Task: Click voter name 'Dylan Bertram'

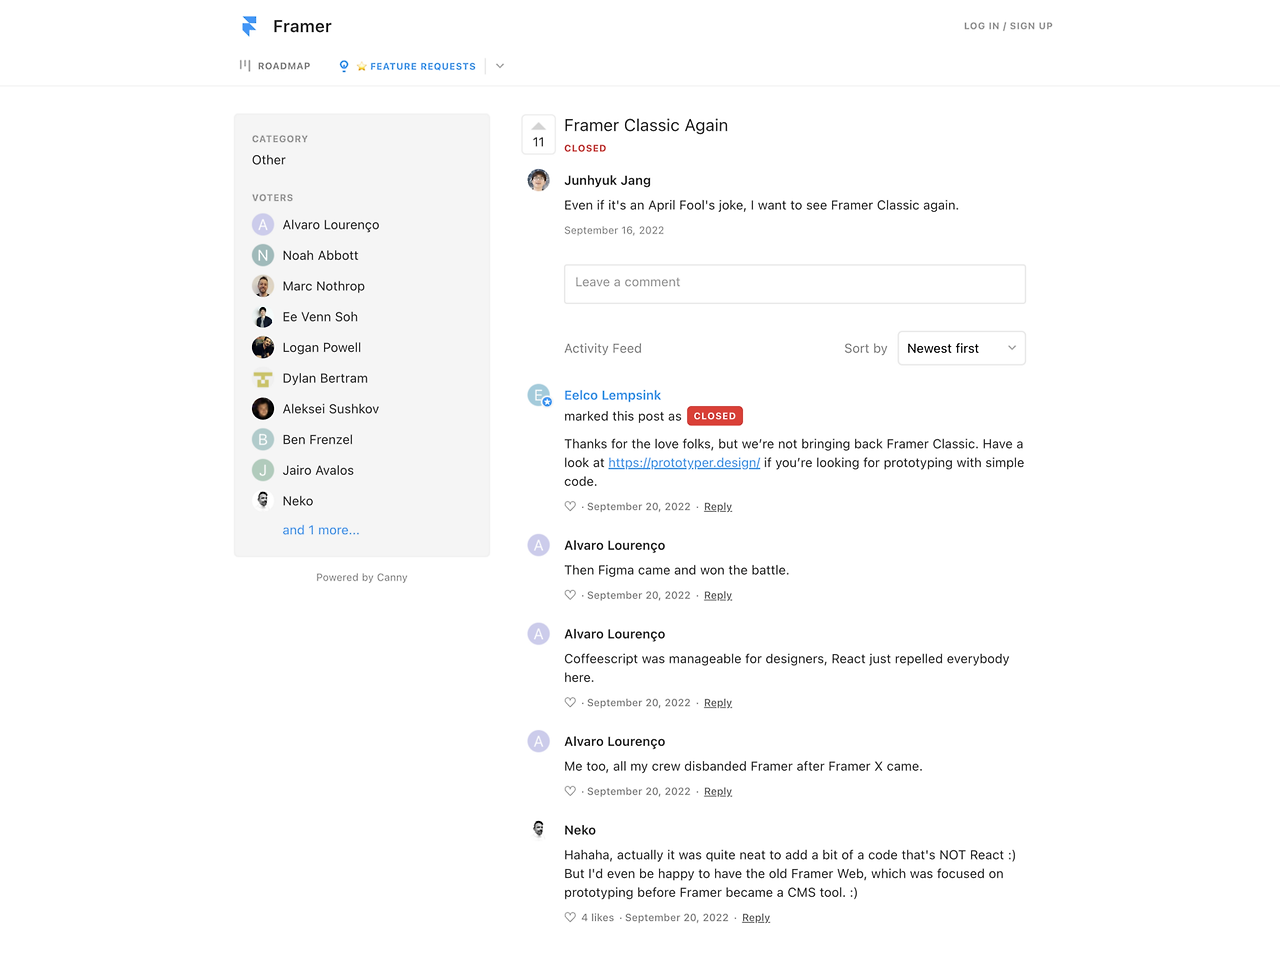Action: pos(325,378)
